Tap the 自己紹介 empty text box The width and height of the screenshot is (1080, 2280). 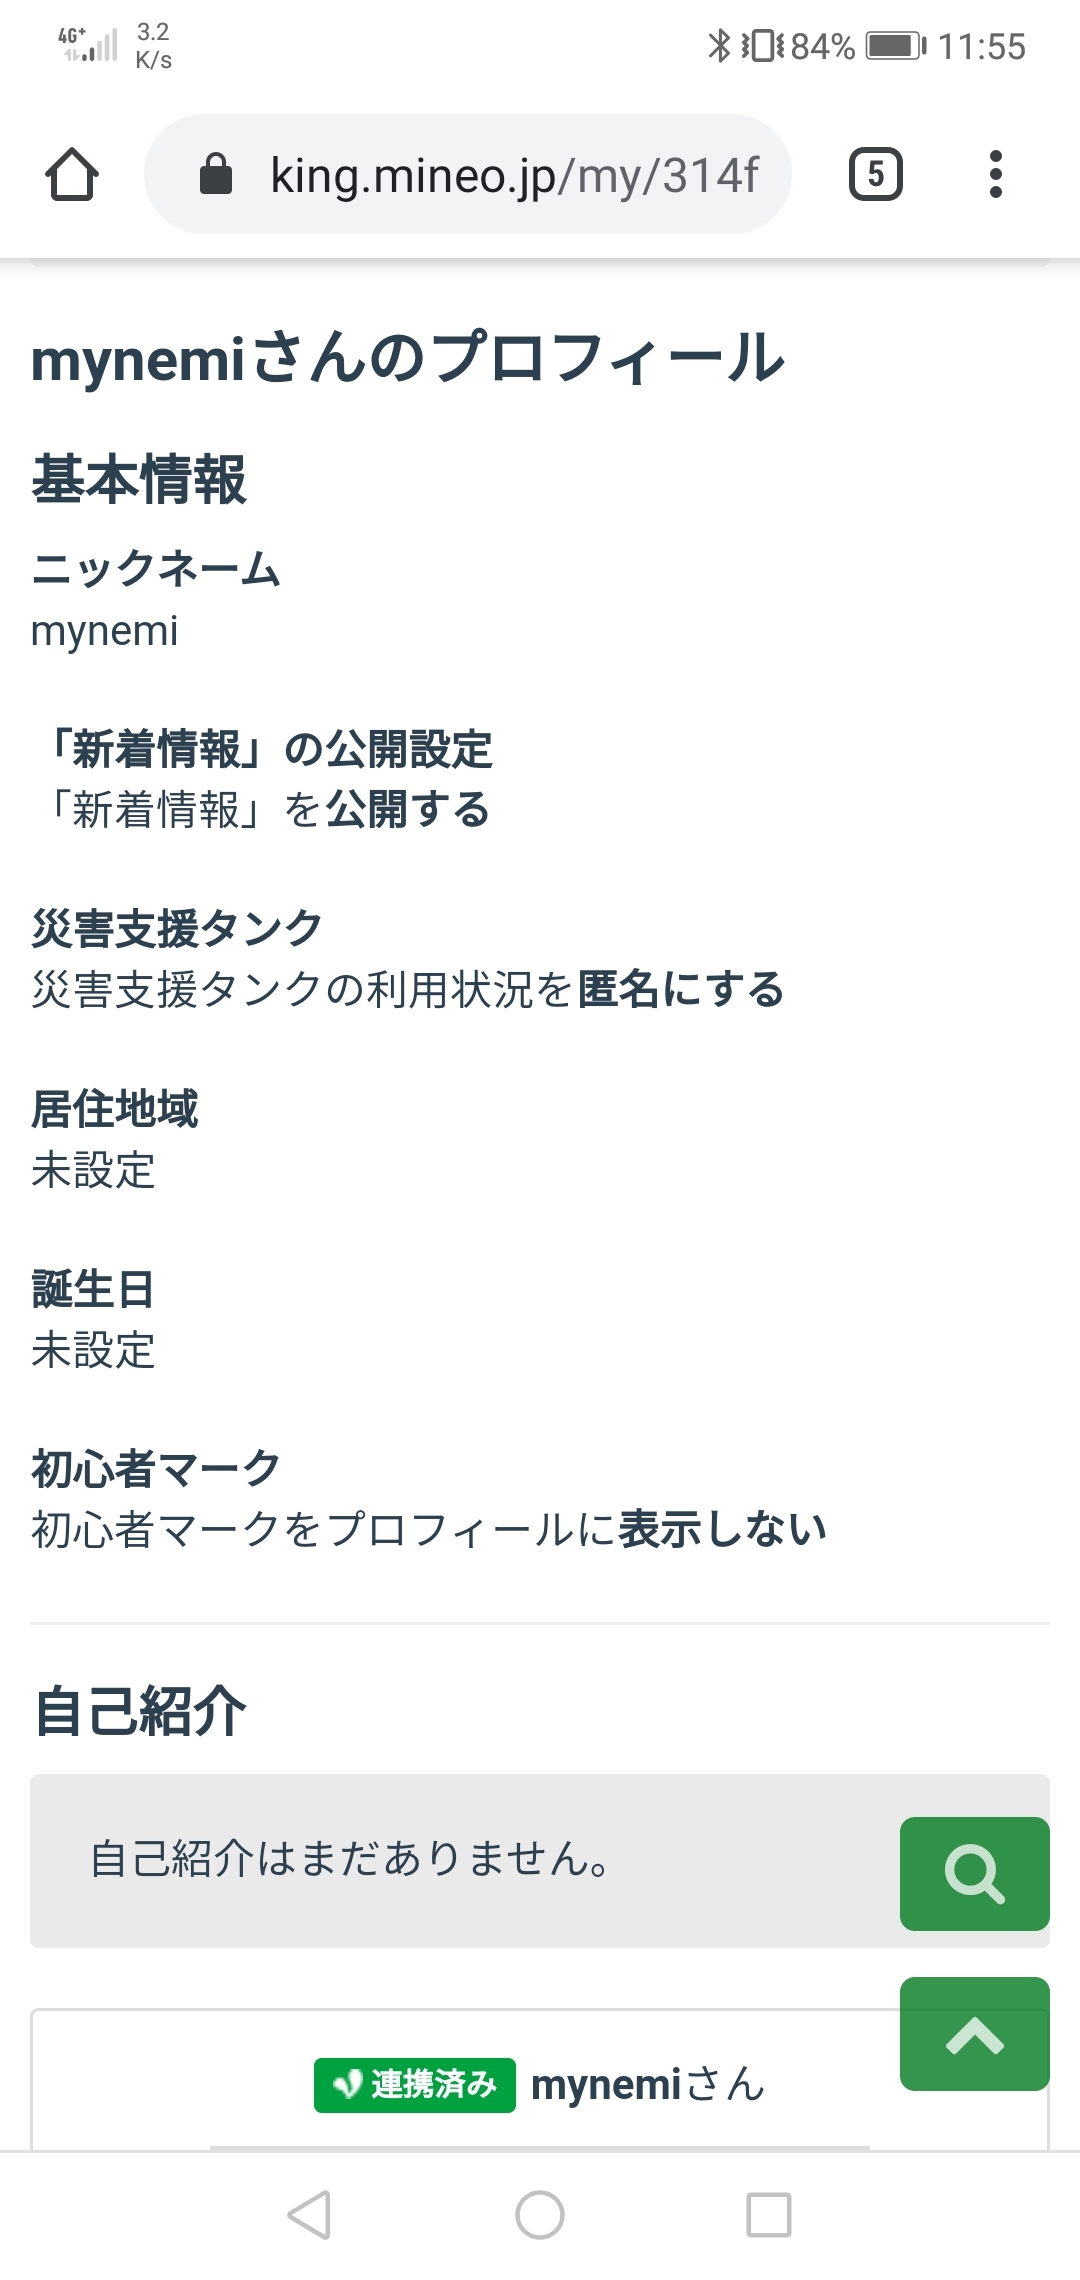(460, 1860)
